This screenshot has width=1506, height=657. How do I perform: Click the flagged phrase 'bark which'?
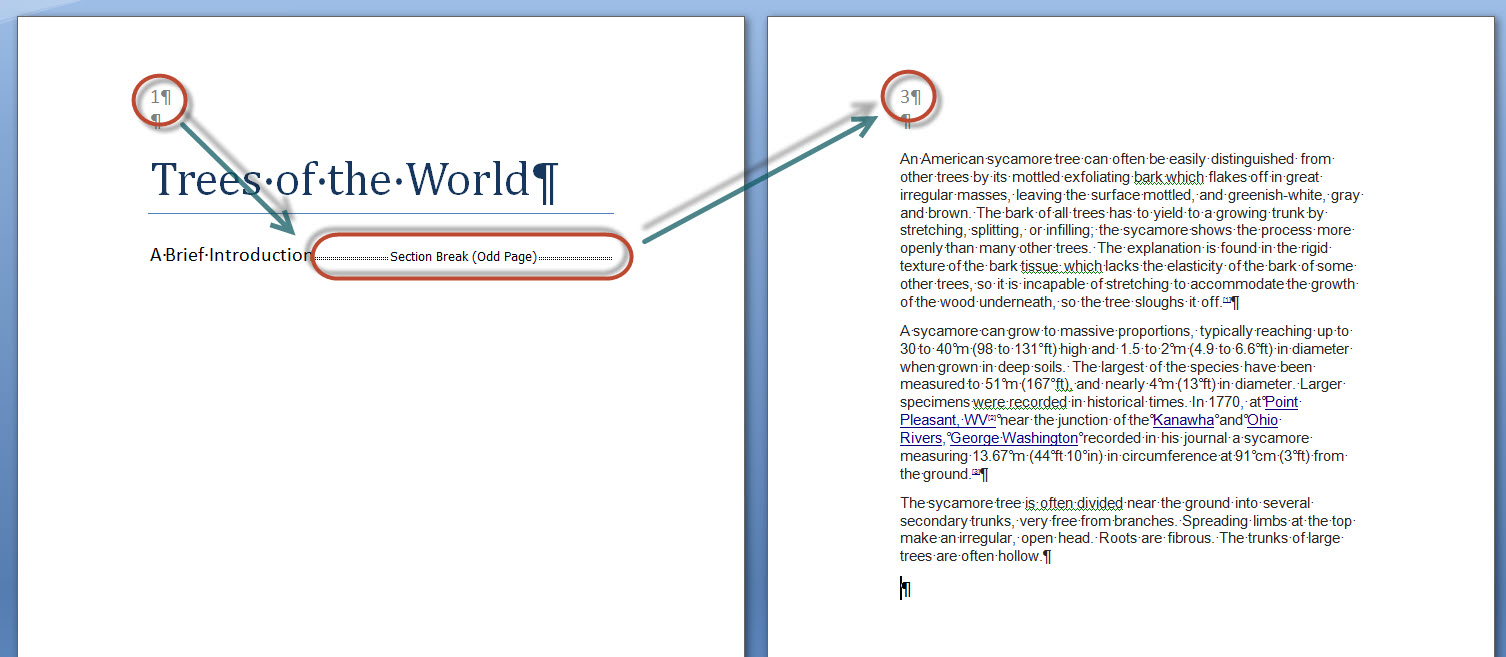[1169, 177]
